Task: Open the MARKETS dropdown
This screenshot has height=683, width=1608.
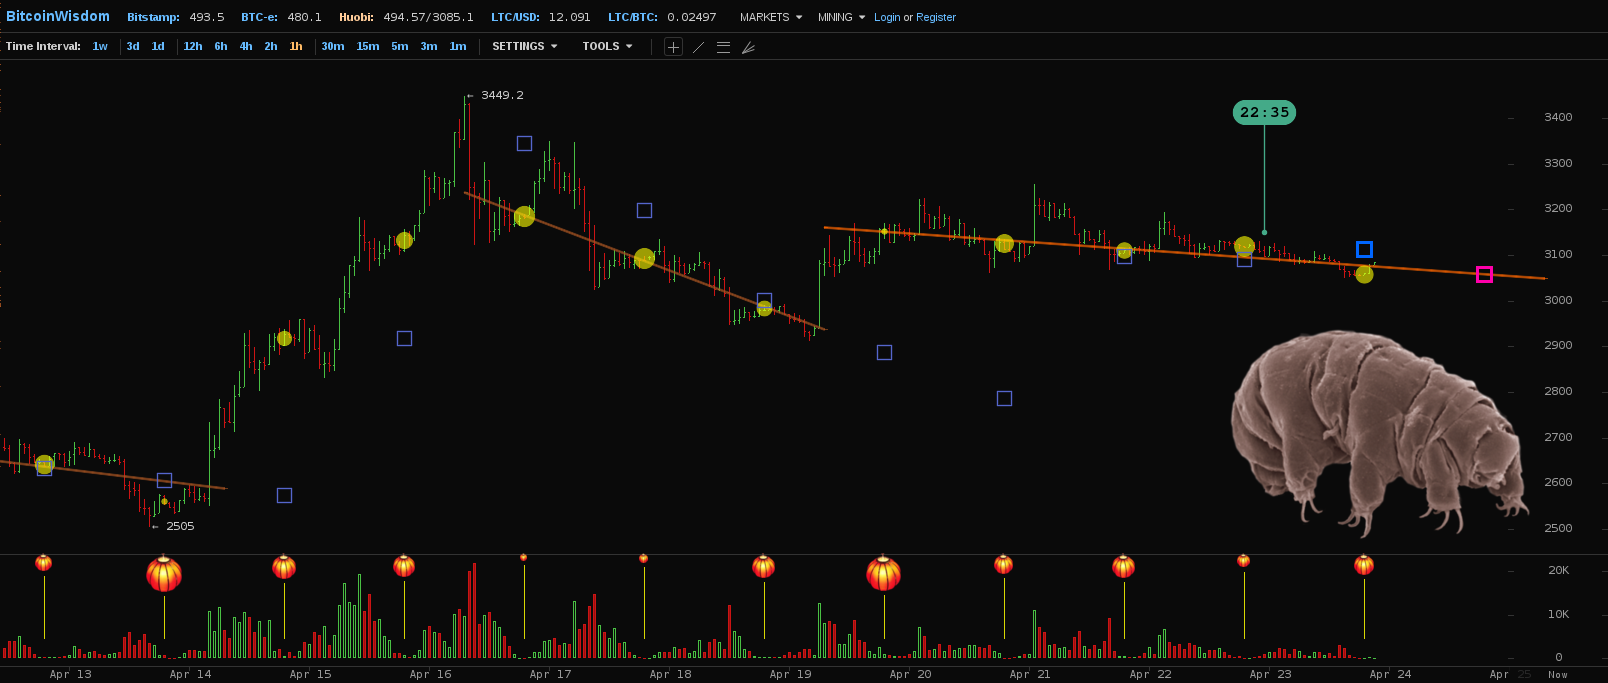Action: coord(770,17)
